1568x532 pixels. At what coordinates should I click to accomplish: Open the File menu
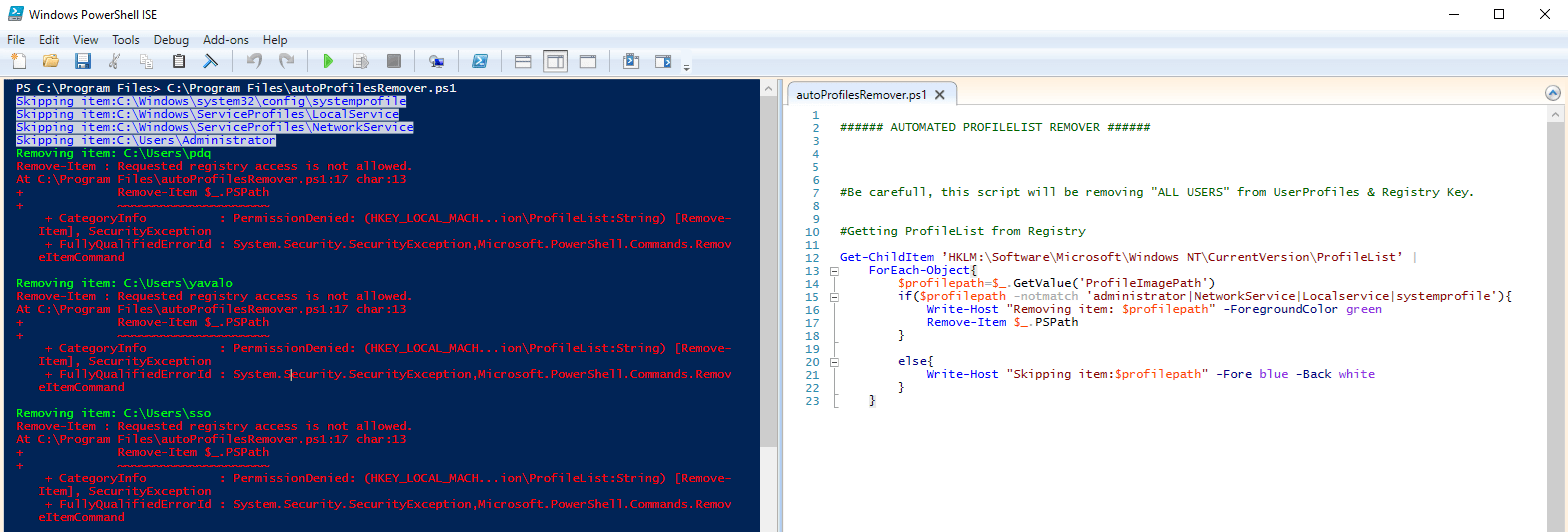(x=16, y=40)
